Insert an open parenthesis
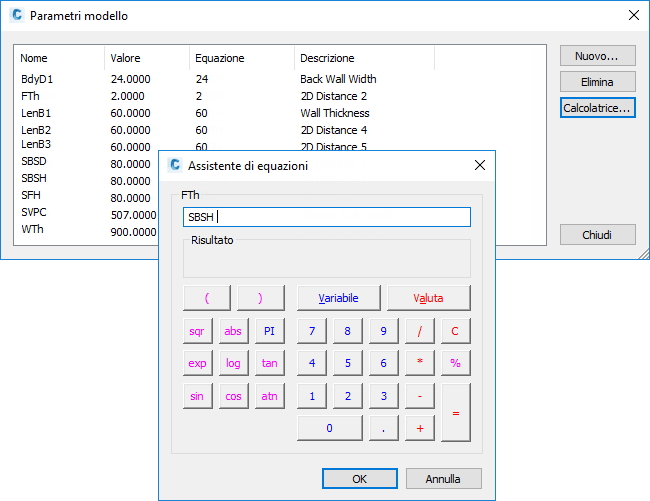This screenshot has width=650, height=501. pyautogui.click(x=207, y=298)
